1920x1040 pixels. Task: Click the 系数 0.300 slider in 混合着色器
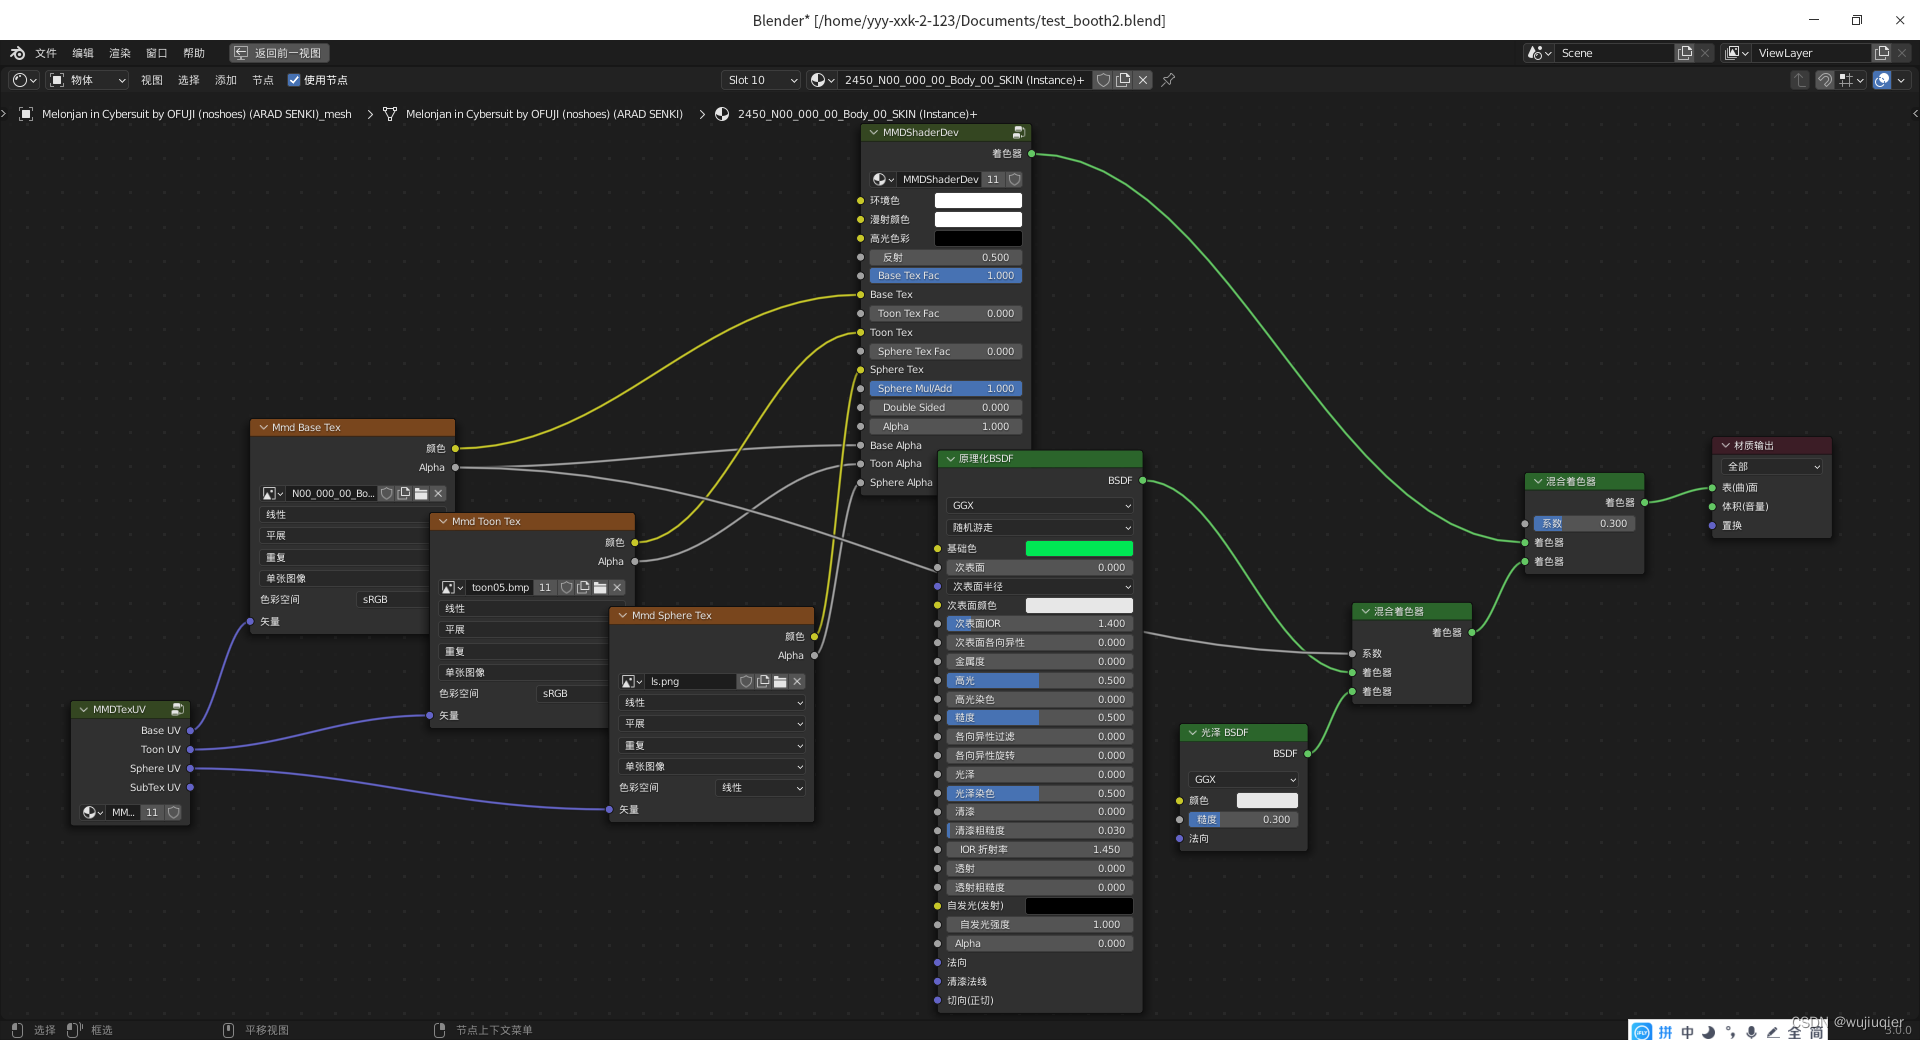click(1584, 523)
